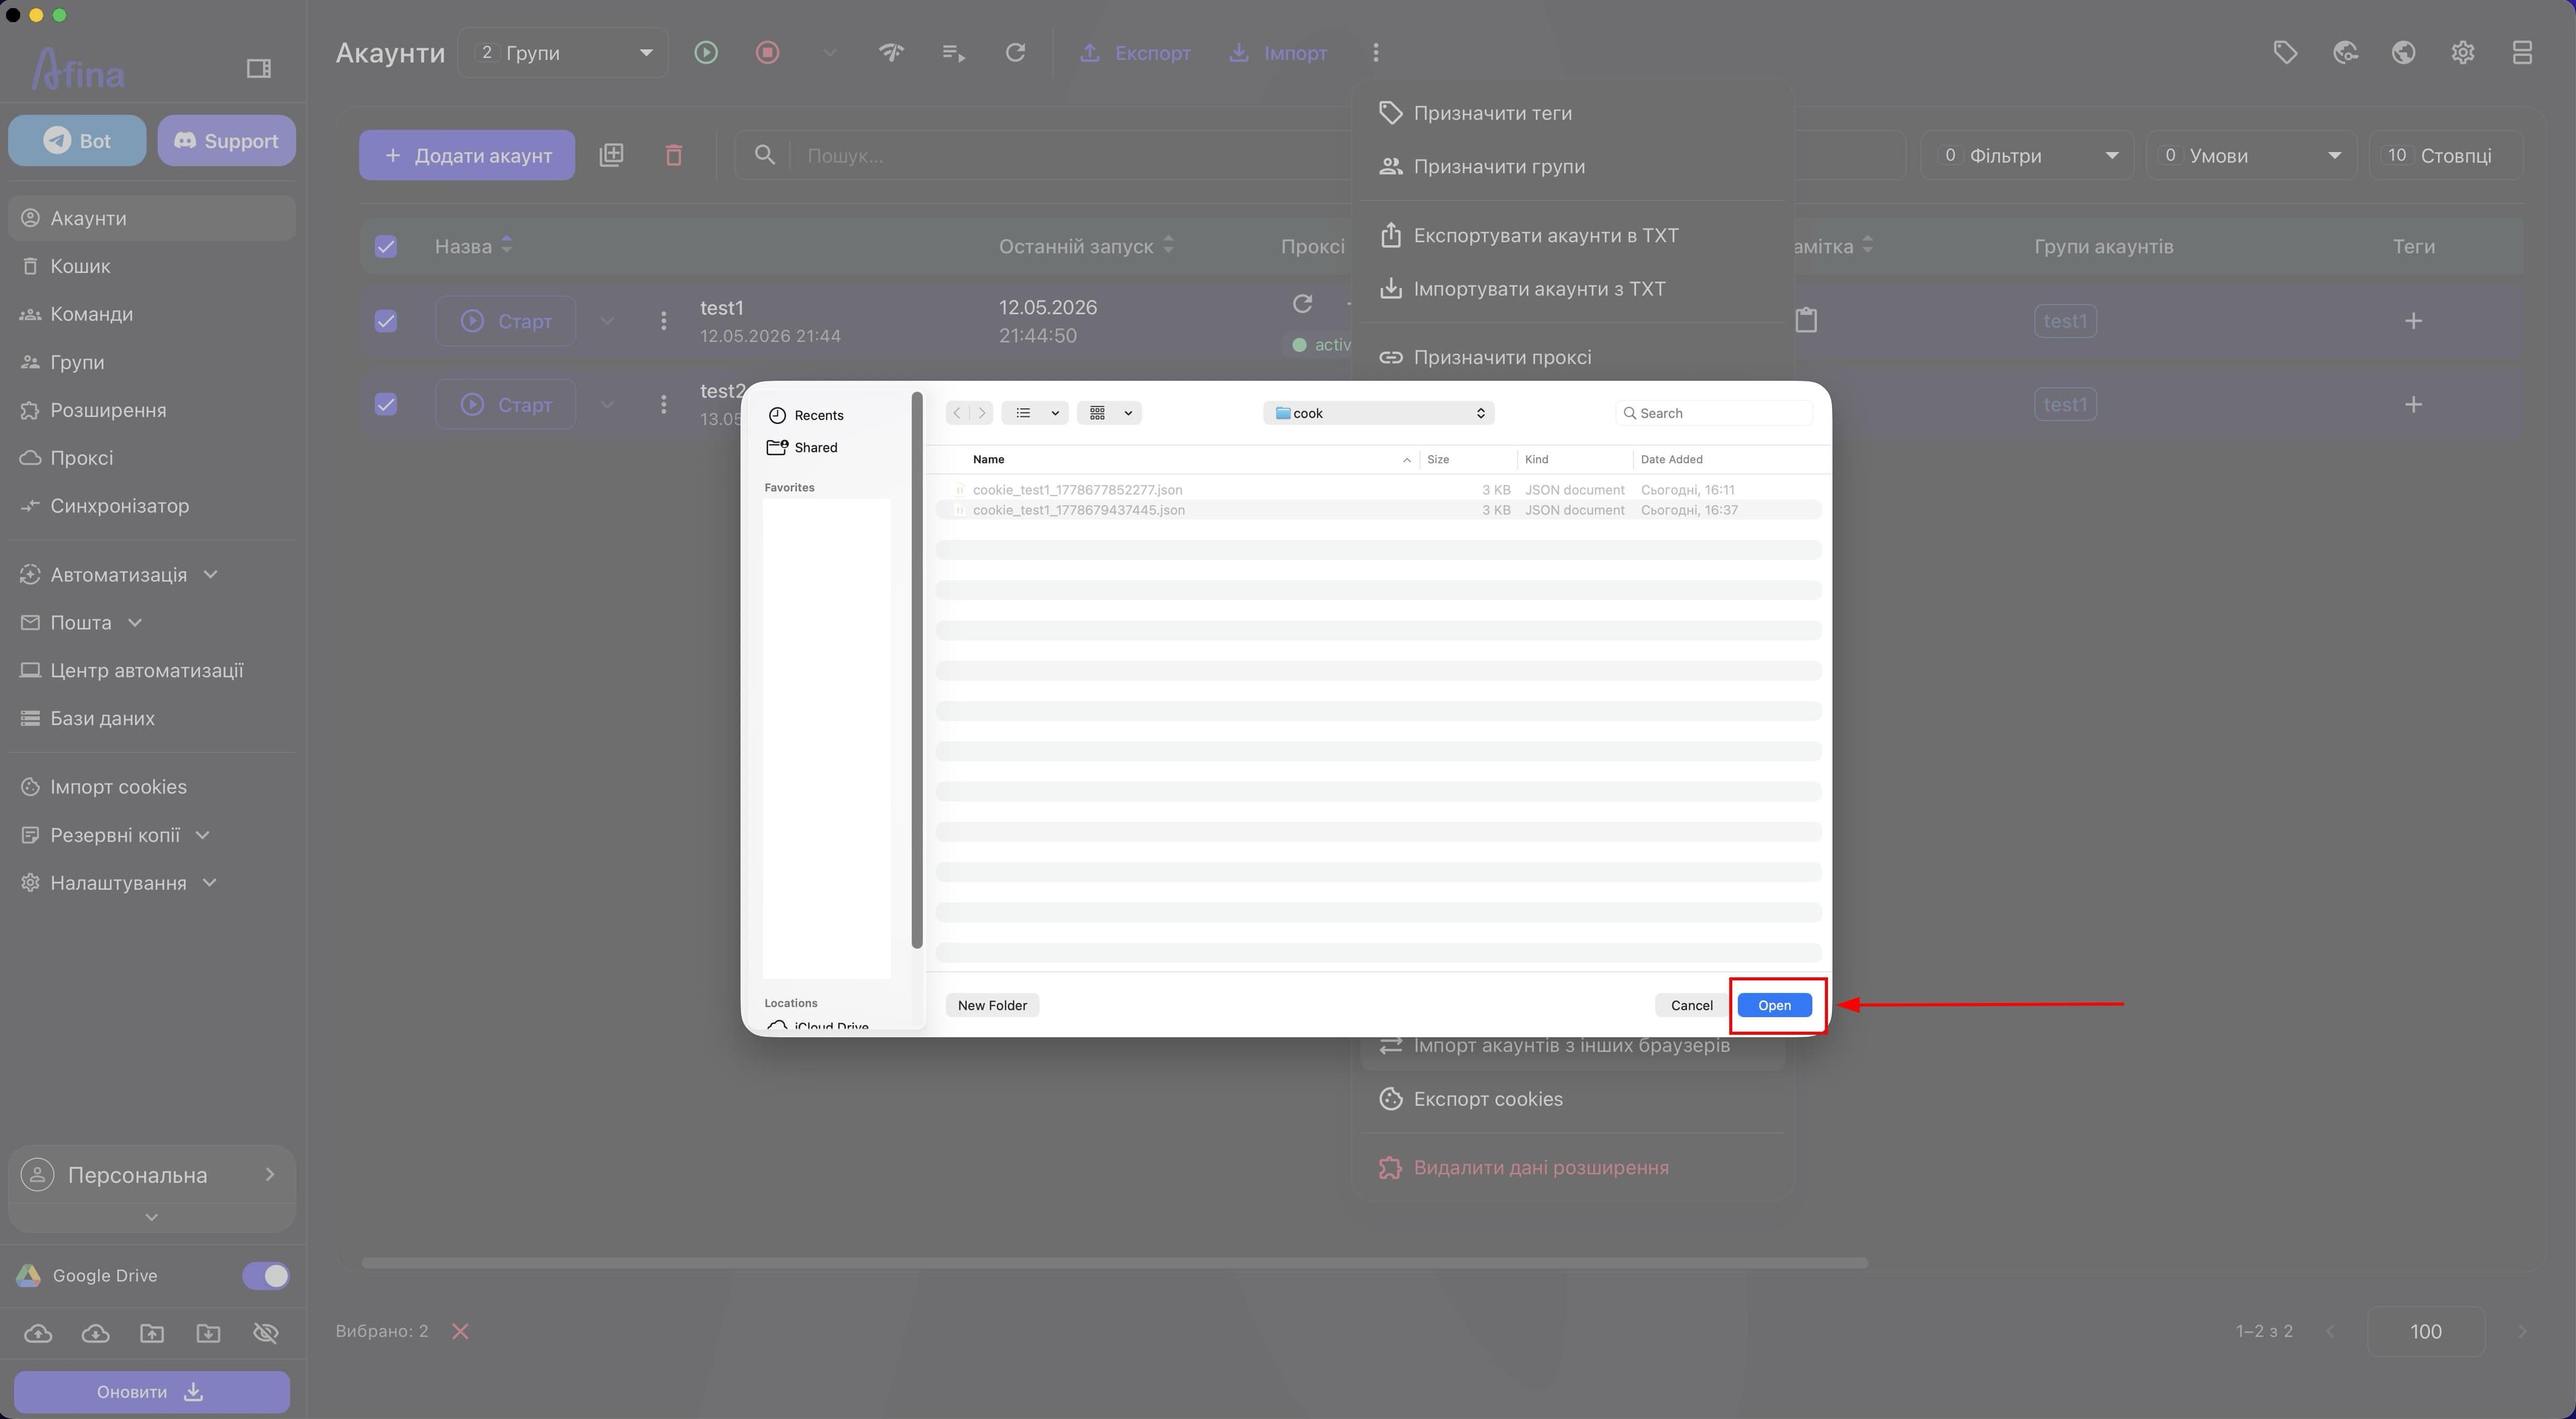Add tag with plus in test1 row

coord(2413,321)
